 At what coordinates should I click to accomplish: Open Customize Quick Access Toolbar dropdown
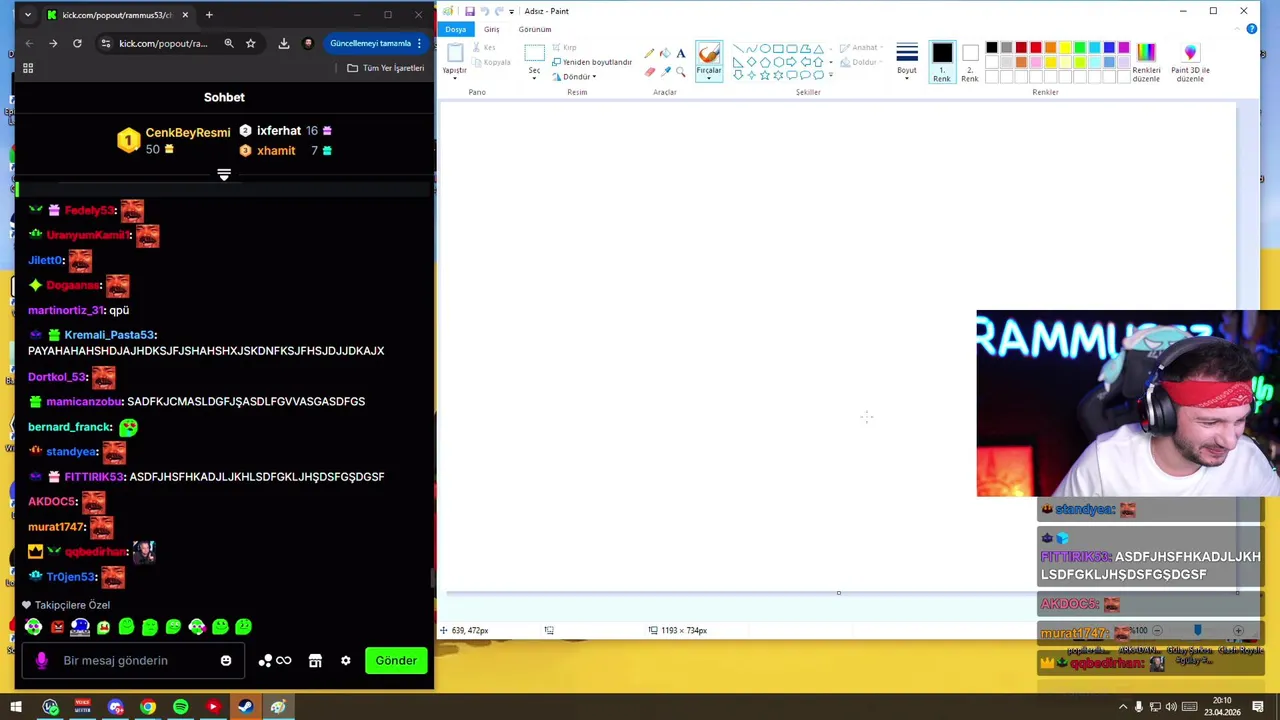[511, 11]
